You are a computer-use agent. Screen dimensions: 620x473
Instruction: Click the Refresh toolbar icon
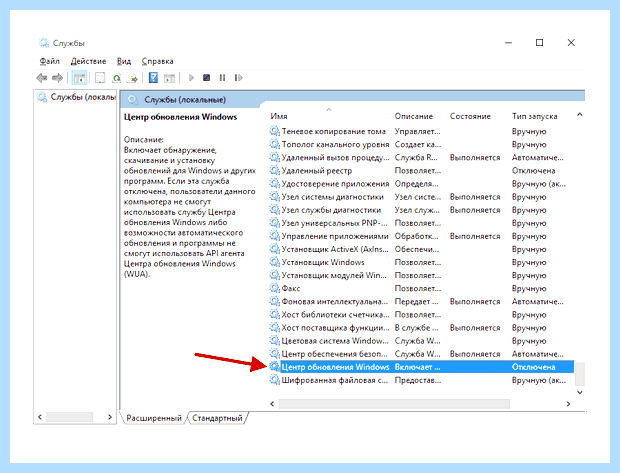pos(116,78)
